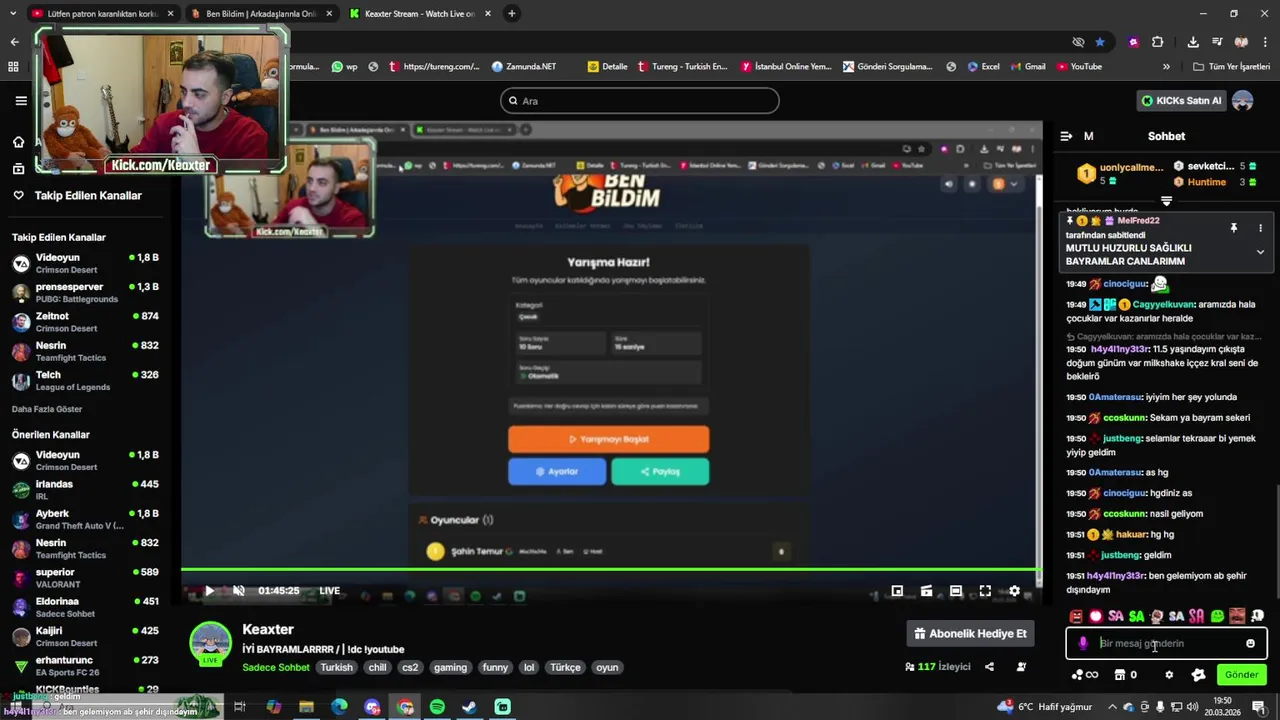
Task: Click the Keaxter channel avatar
Action: [211, 643]
